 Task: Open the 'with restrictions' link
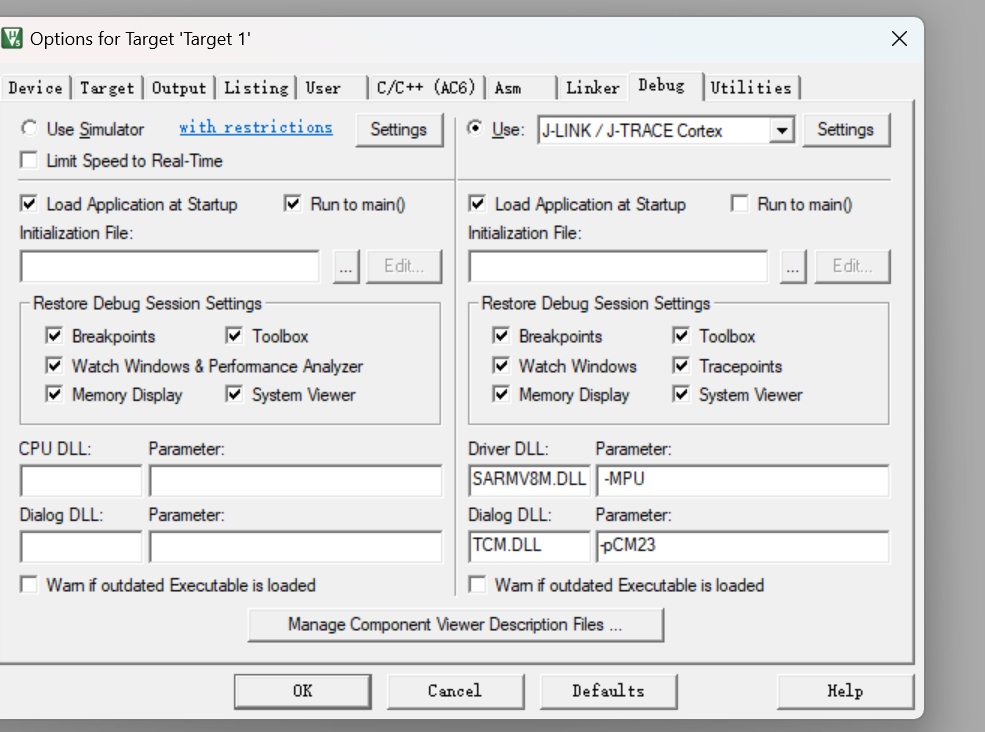pos(256,127)
